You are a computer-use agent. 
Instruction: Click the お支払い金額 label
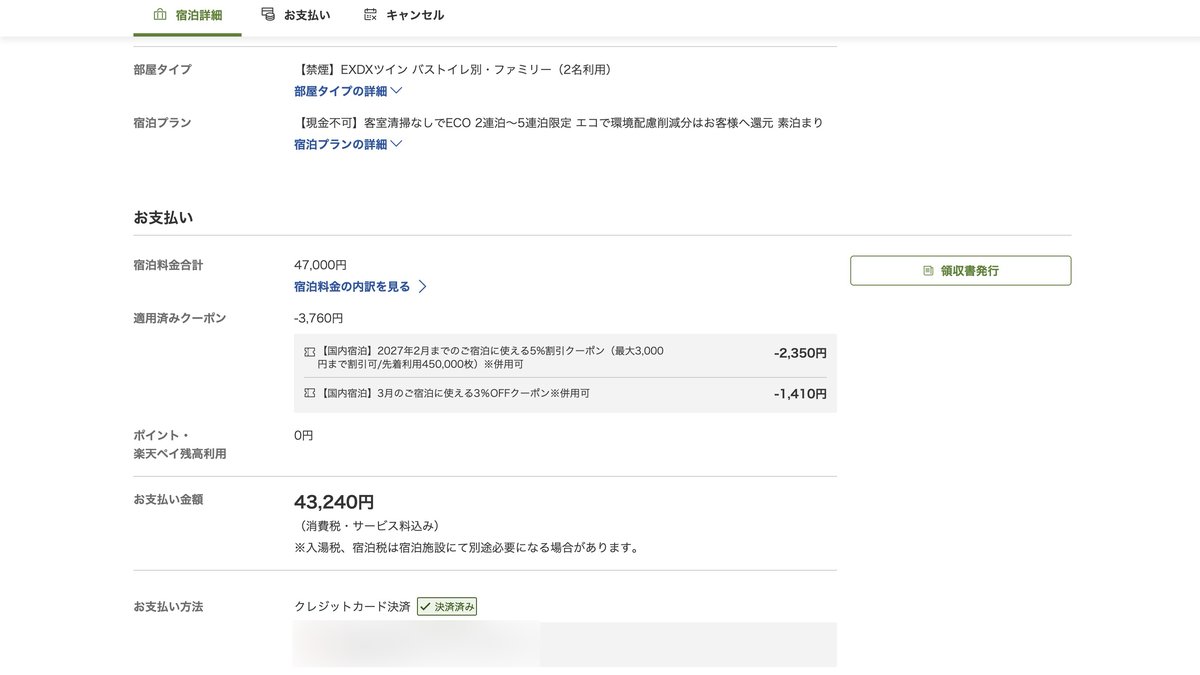(x=168, y=499)
